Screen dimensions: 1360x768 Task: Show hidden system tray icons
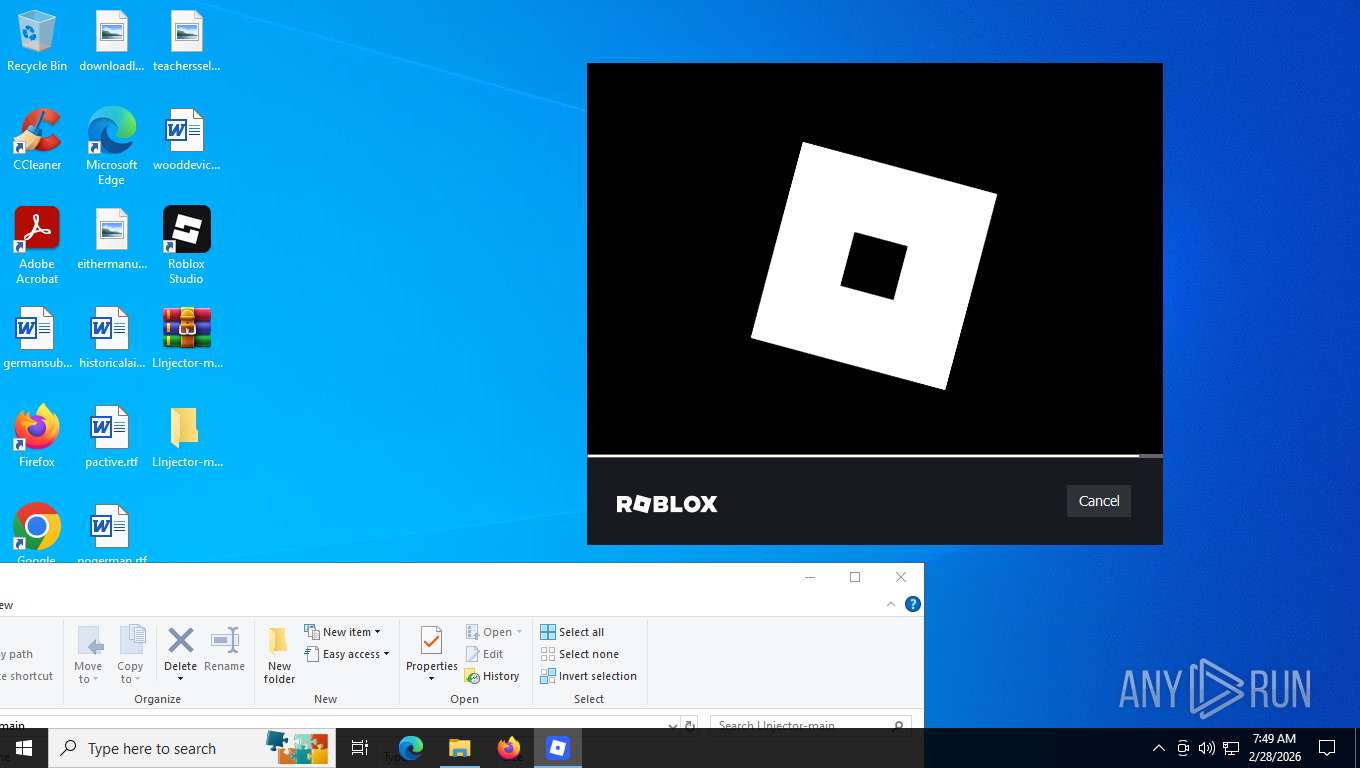coord(1159,748)
